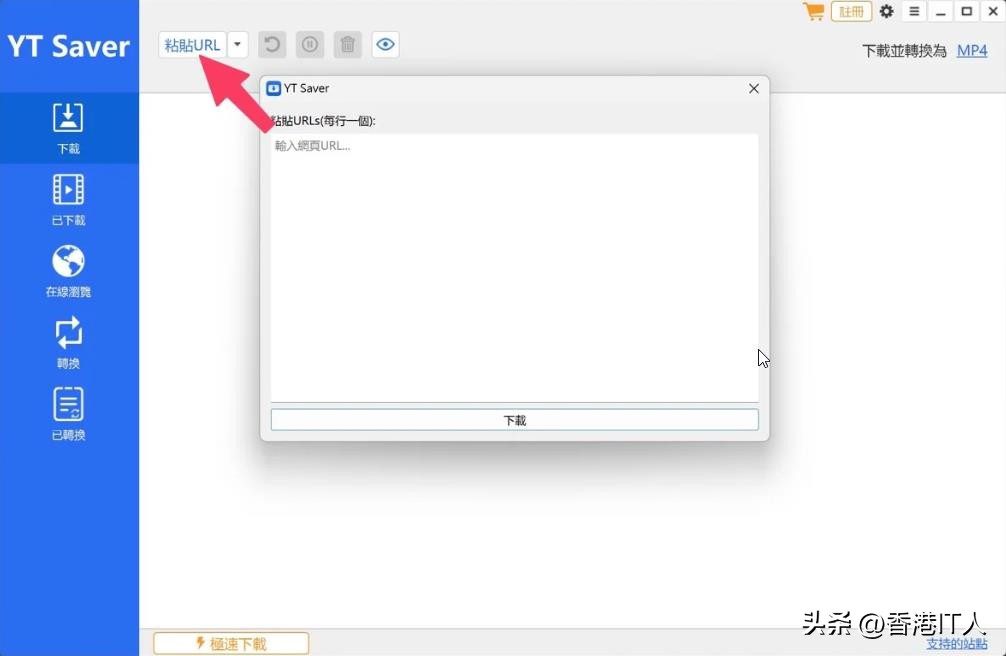Click the resume/retry circular arrow icon
The height and width of the screenshot is (656, 1006).
272,45
